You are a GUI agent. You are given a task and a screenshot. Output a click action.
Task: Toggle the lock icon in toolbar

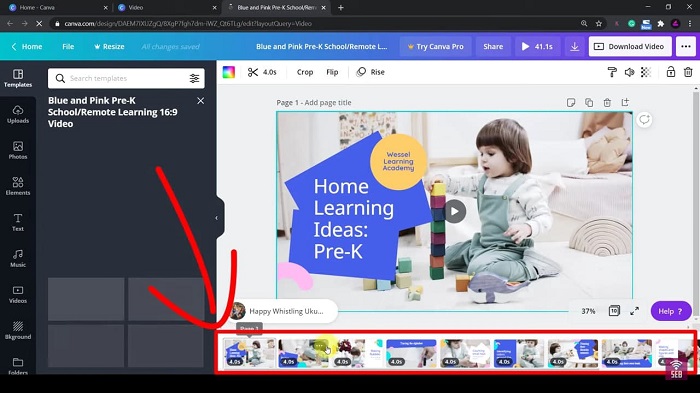(x=671, y=72)
